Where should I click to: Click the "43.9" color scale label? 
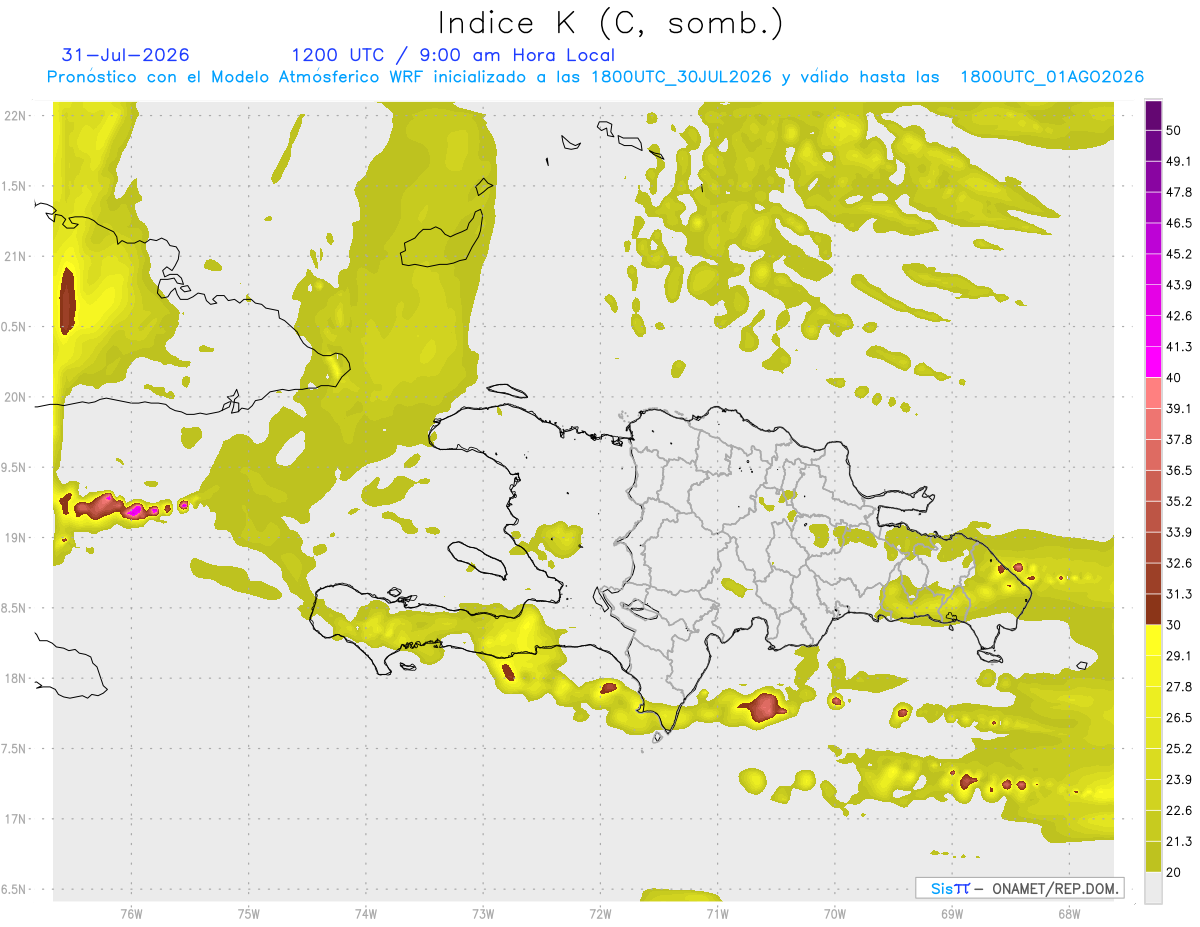(1179, 285)
